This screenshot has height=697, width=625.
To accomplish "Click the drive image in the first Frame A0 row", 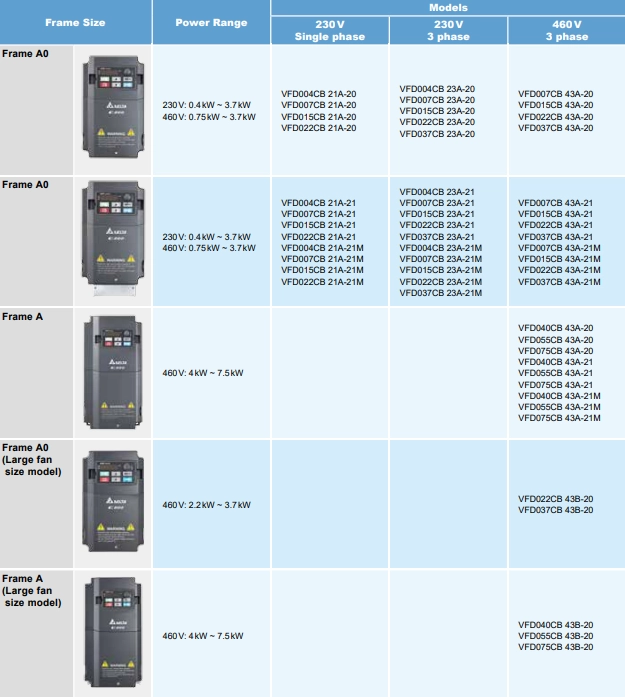I will [x=113, y=106].
